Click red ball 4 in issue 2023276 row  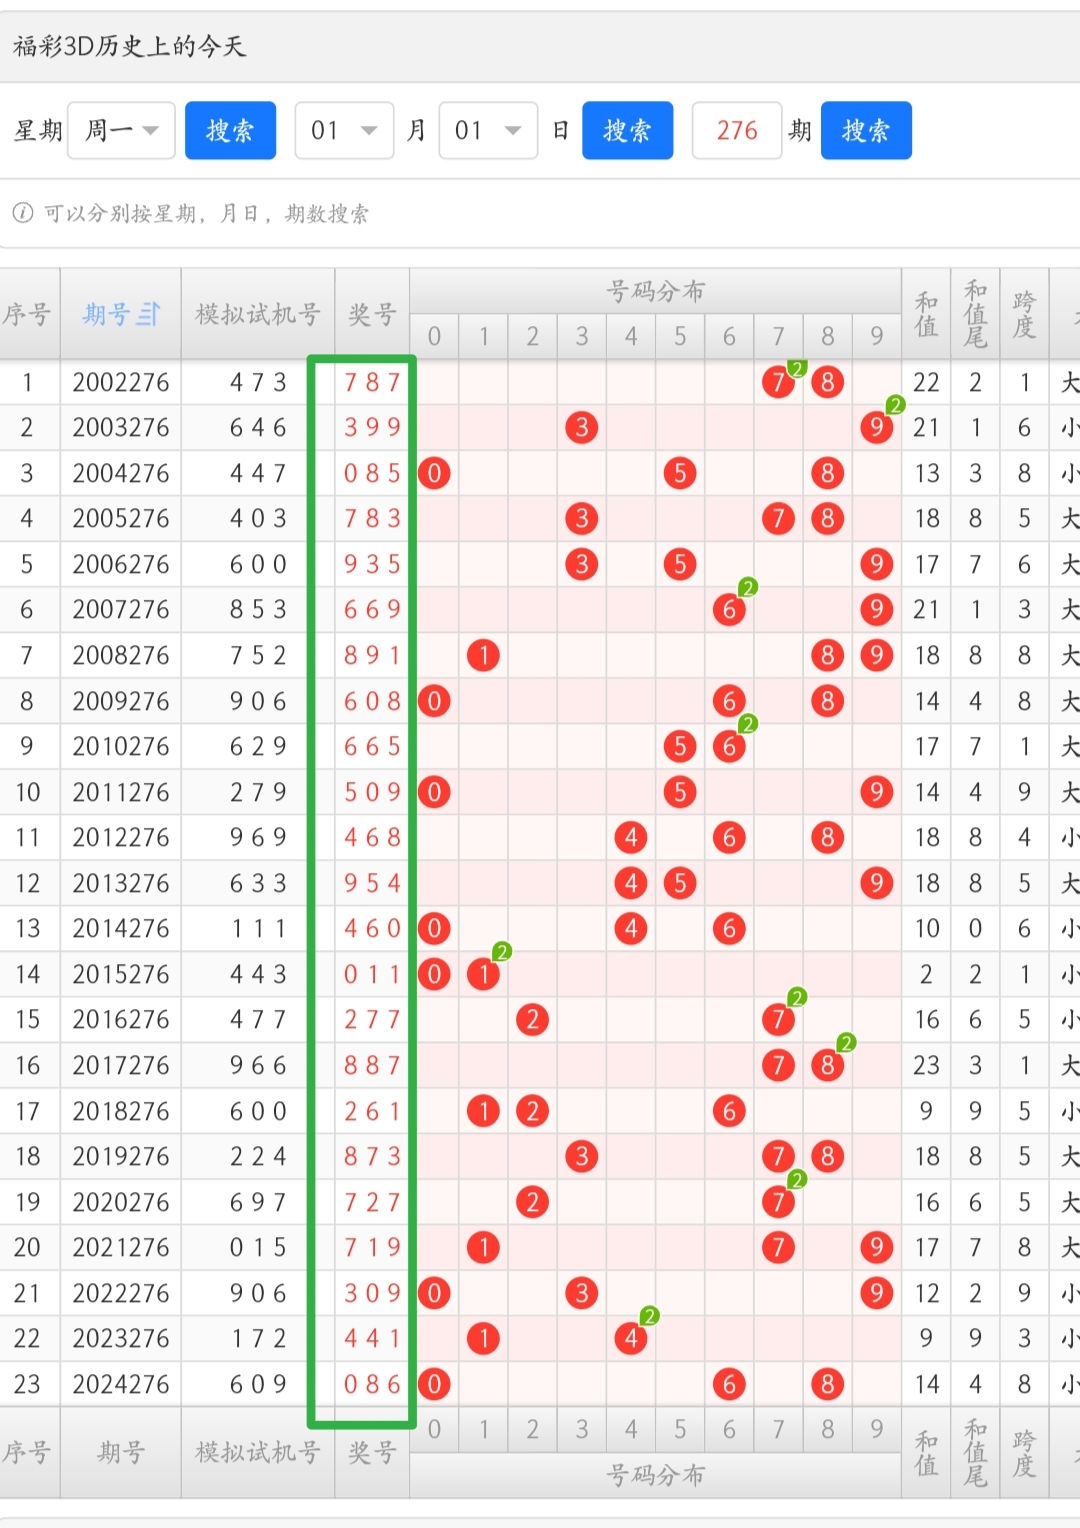click(x=631, y=1338)
